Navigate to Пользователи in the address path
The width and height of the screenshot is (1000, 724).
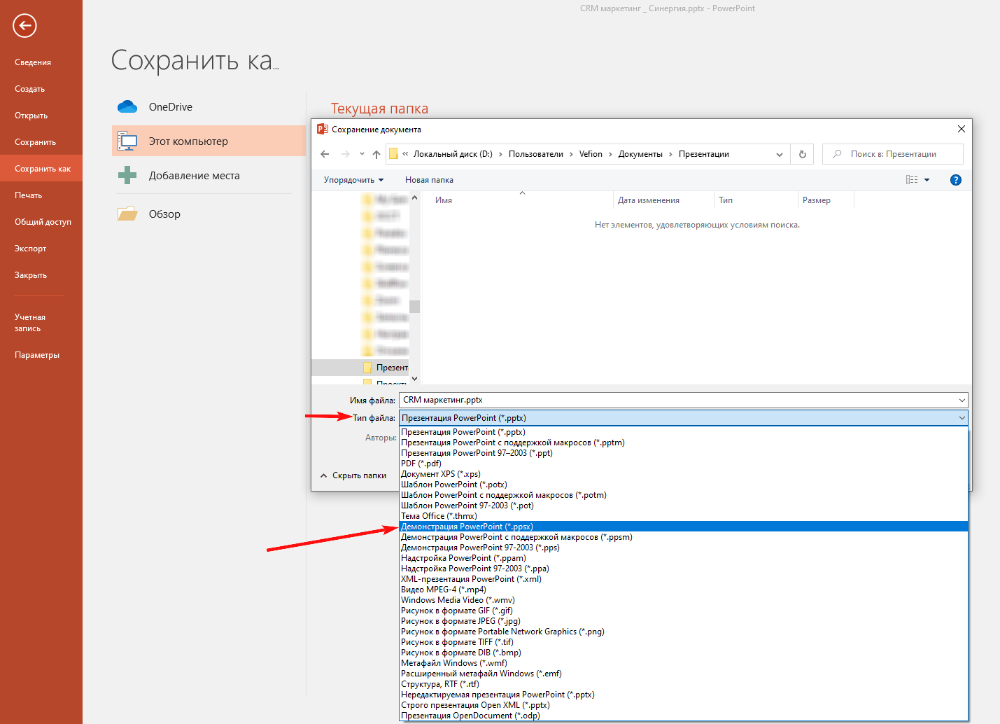[x=536, y=154]
